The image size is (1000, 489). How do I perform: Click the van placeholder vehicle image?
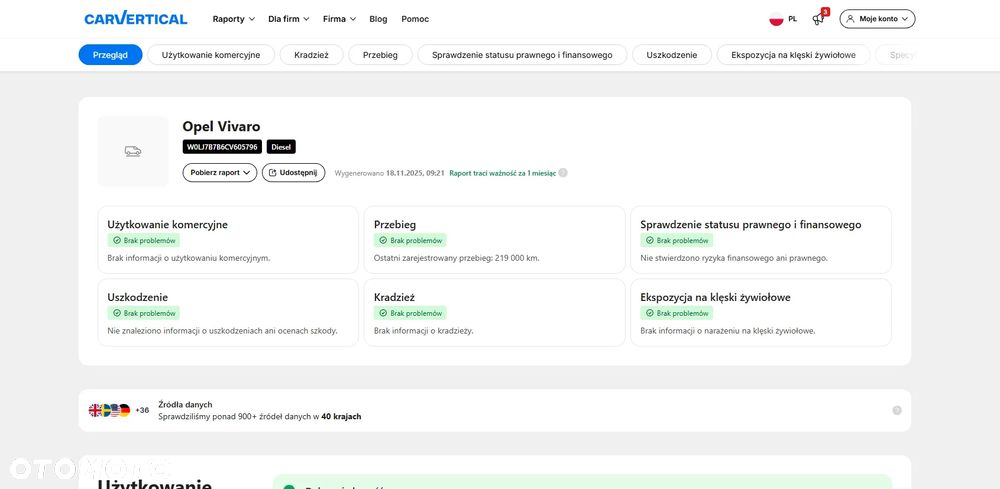(x=133, y=151)
